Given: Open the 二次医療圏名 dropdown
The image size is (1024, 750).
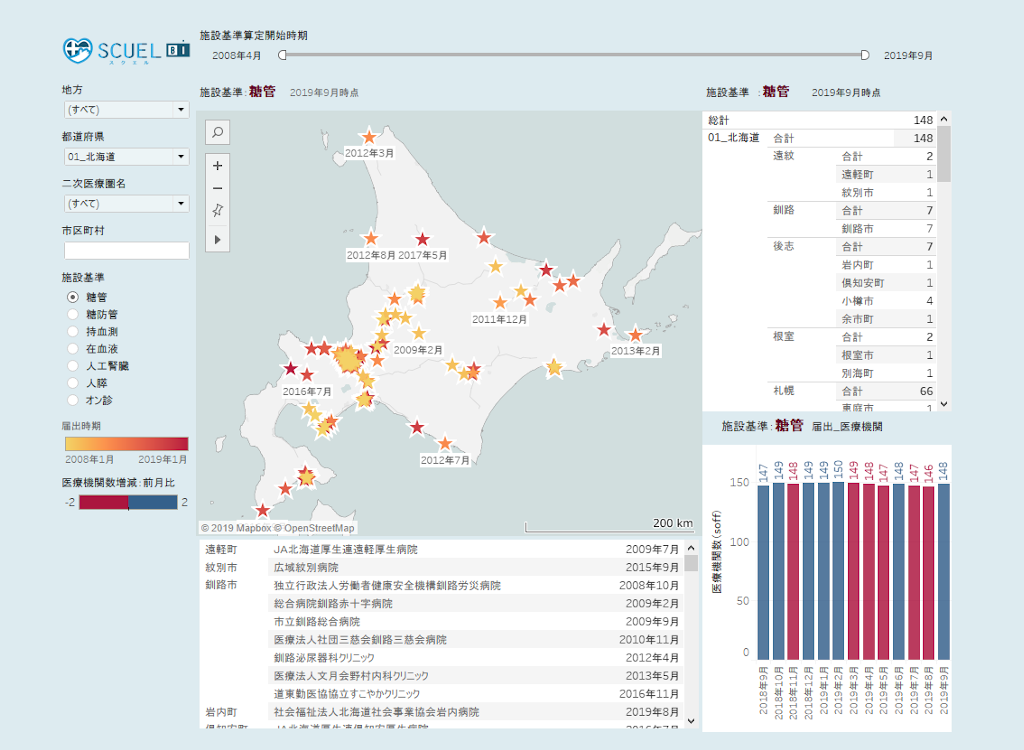Looking at the screenshot, I should pos(126,203).
